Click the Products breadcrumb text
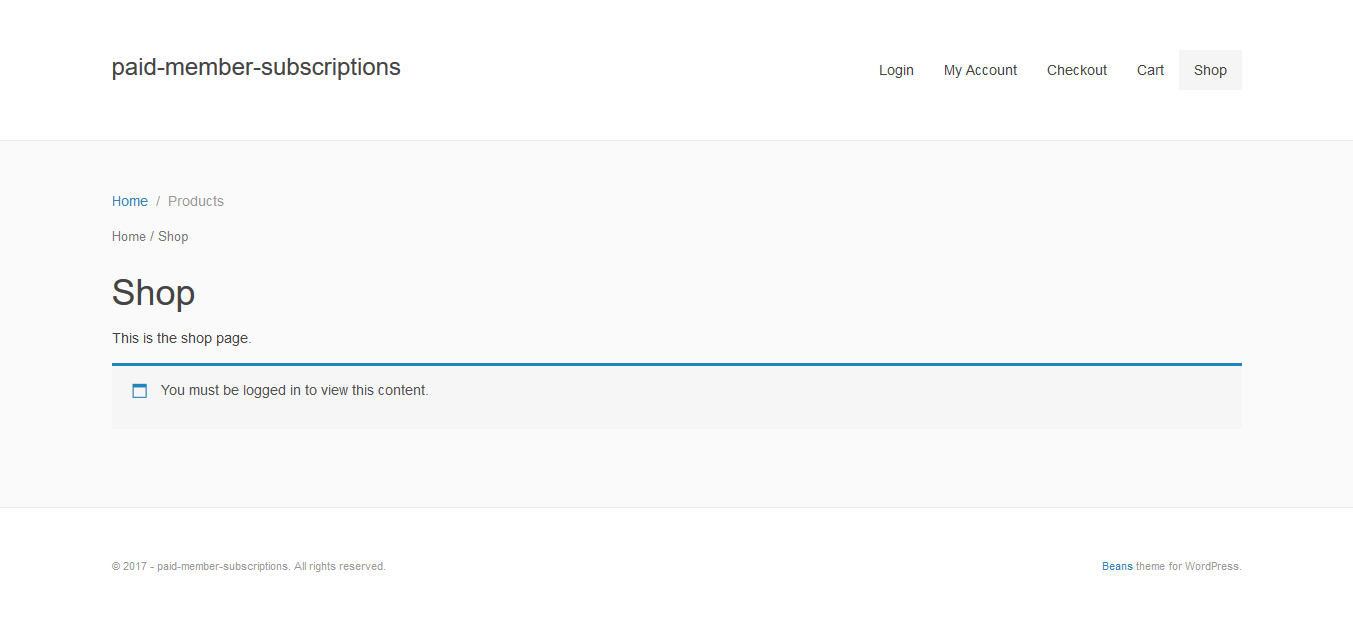This screenshot has width=1353, height=635. [x=196, y=201]
